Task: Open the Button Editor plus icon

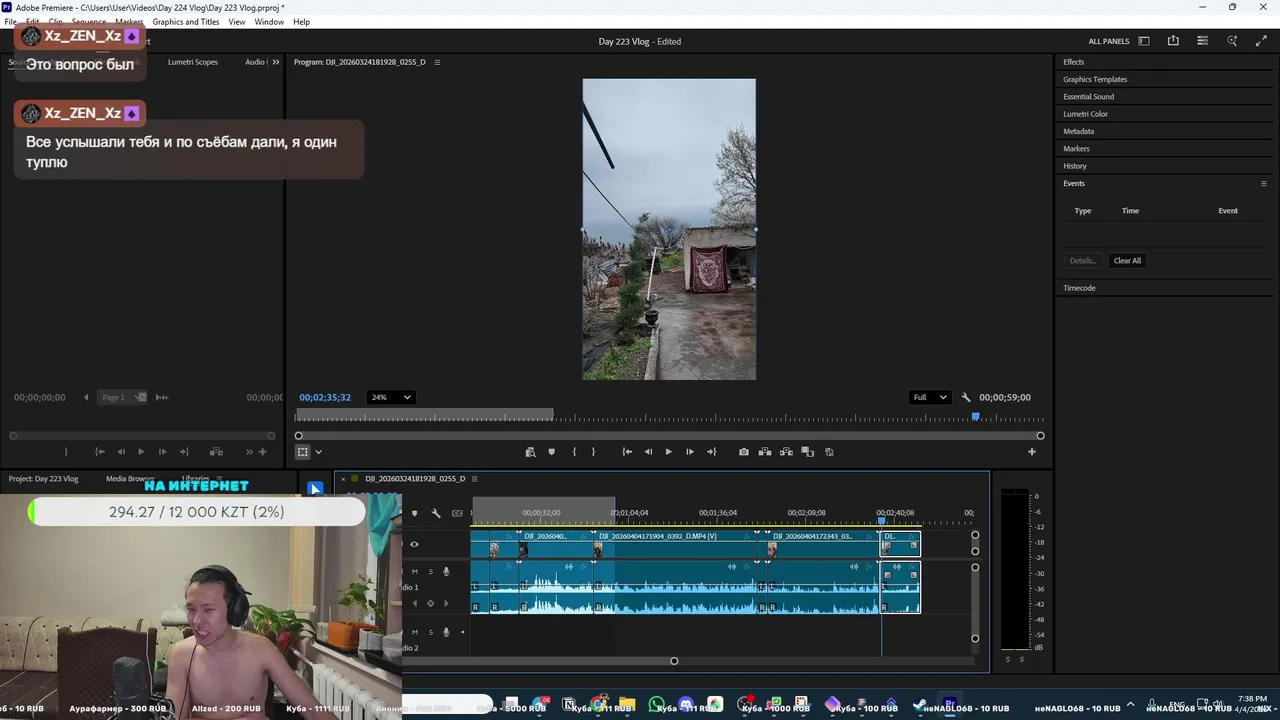Action: pyautogui.click(x=1032, y=452)
